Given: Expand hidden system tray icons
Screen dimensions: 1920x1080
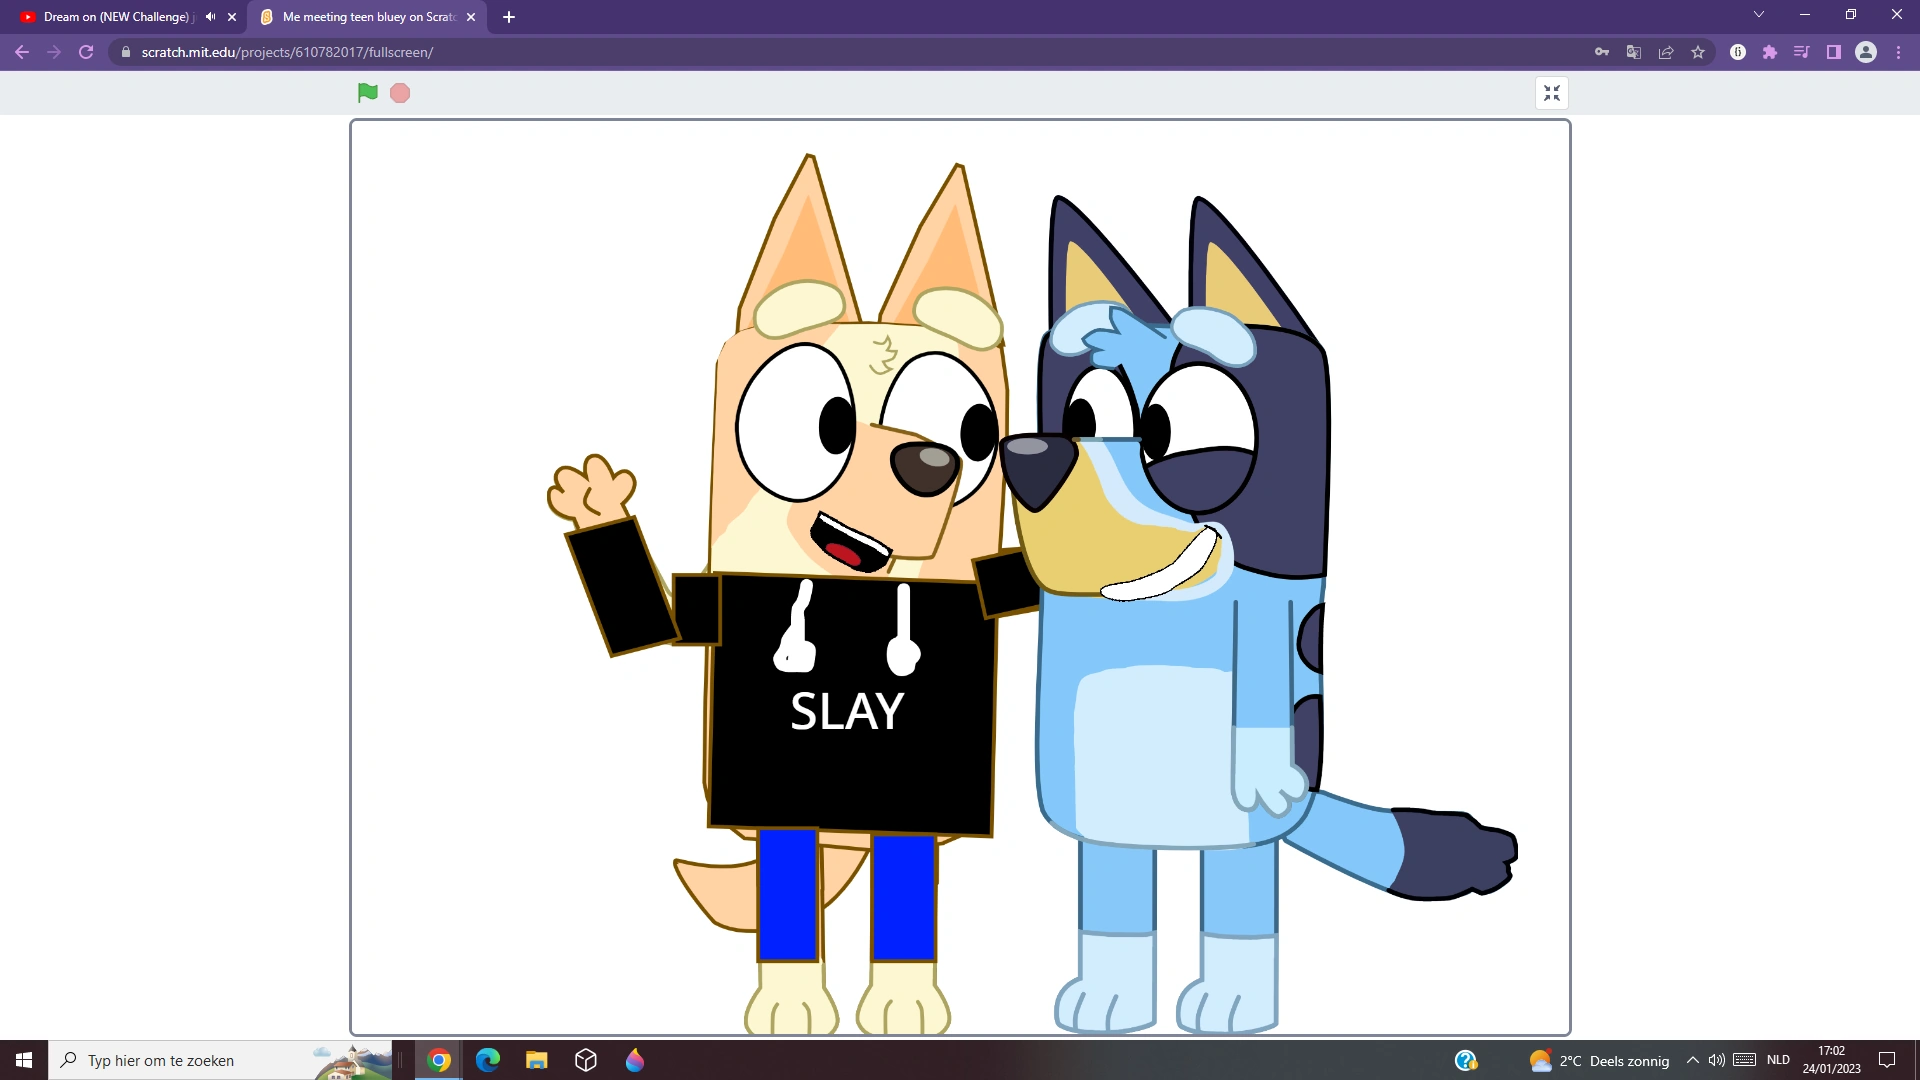Looking at the screenshot, I should coord(1692,1060).
